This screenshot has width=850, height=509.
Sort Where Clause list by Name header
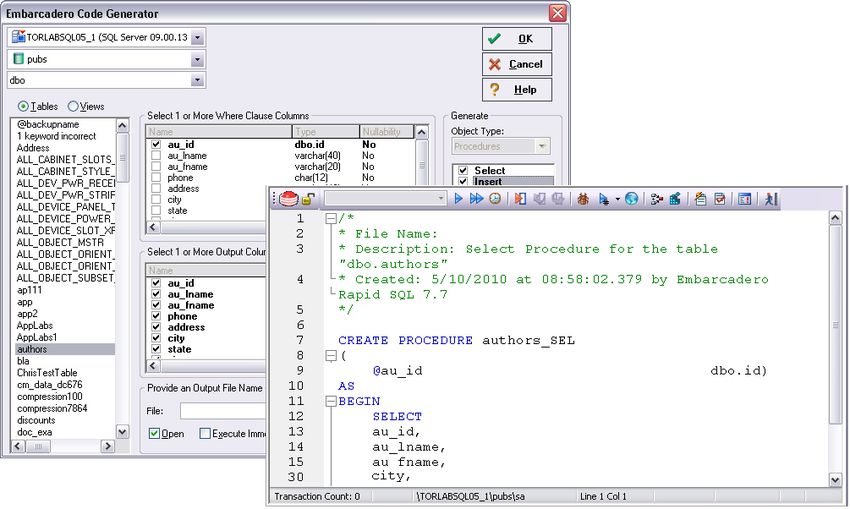219,132
